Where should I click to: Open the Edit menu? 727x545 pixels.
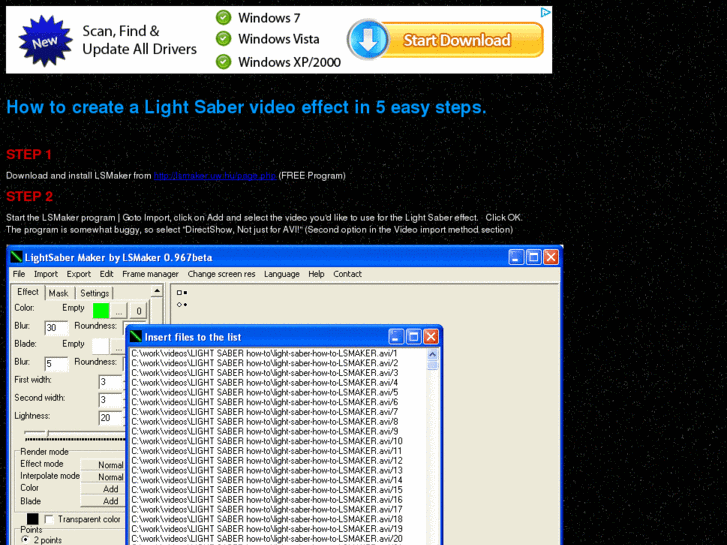[106, 274]
